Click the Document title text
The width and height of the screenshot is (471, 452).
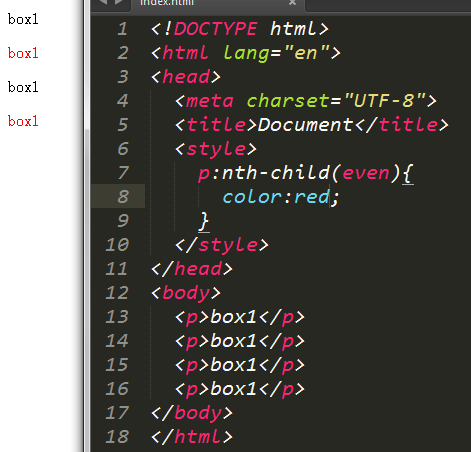[306, 125]
